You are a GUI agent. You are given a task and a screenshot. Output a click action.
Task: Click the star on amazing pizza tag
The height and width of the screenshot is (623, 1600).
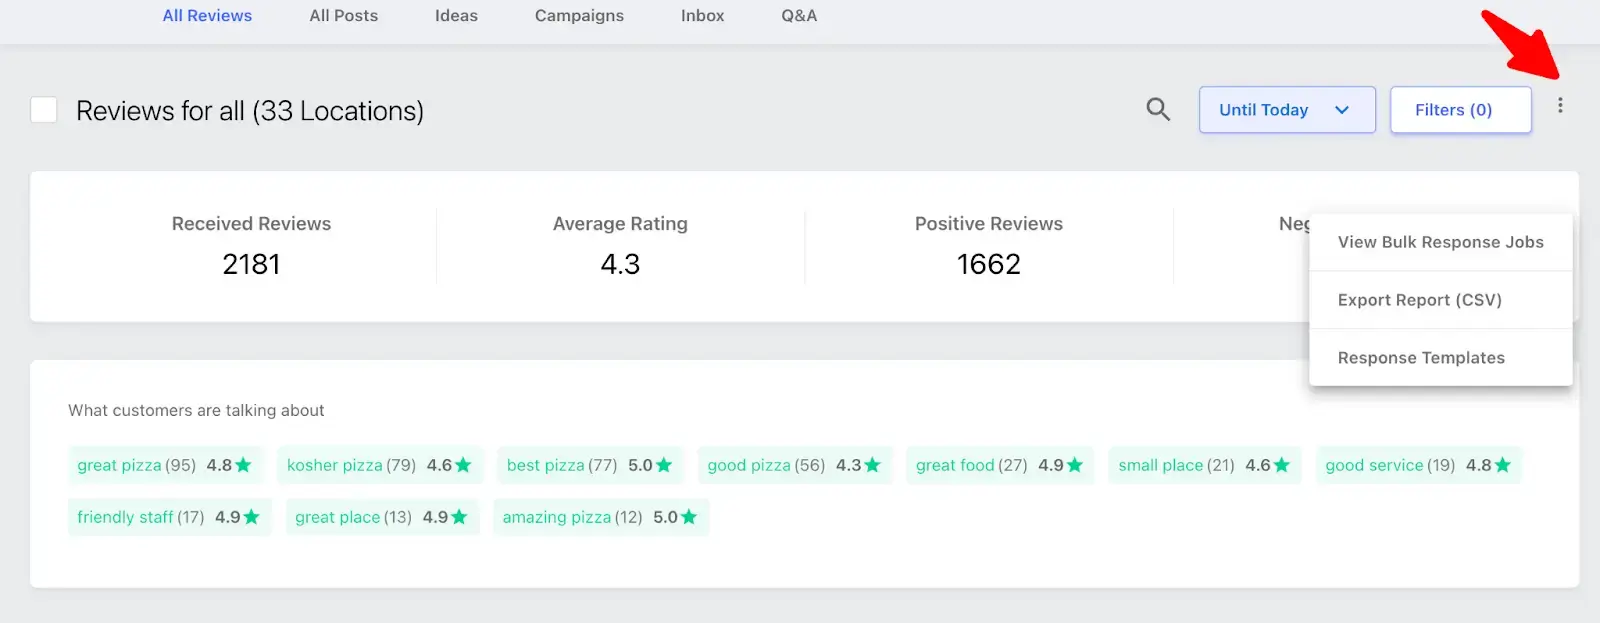click(x=688, y=517)
